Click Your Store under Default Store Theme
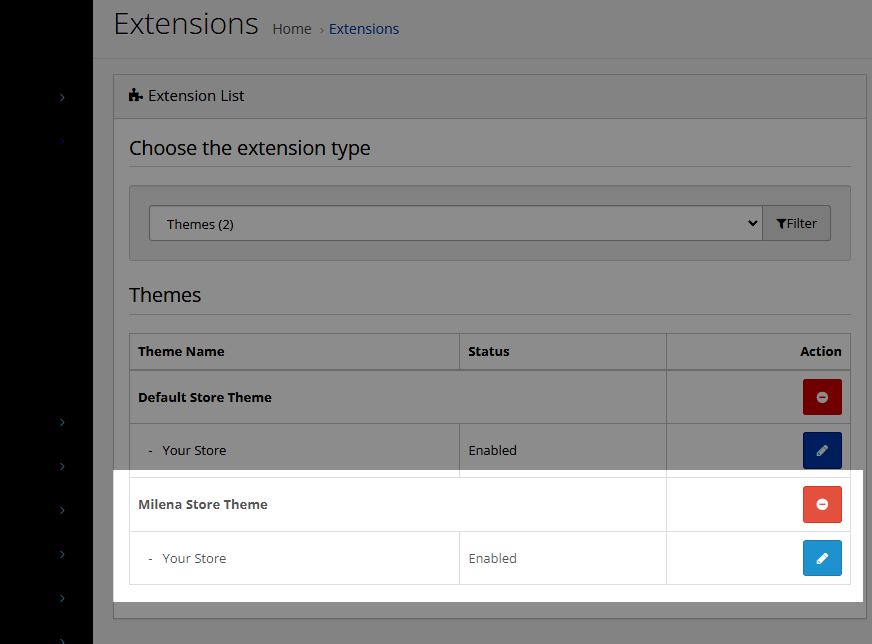 [194, 451]
